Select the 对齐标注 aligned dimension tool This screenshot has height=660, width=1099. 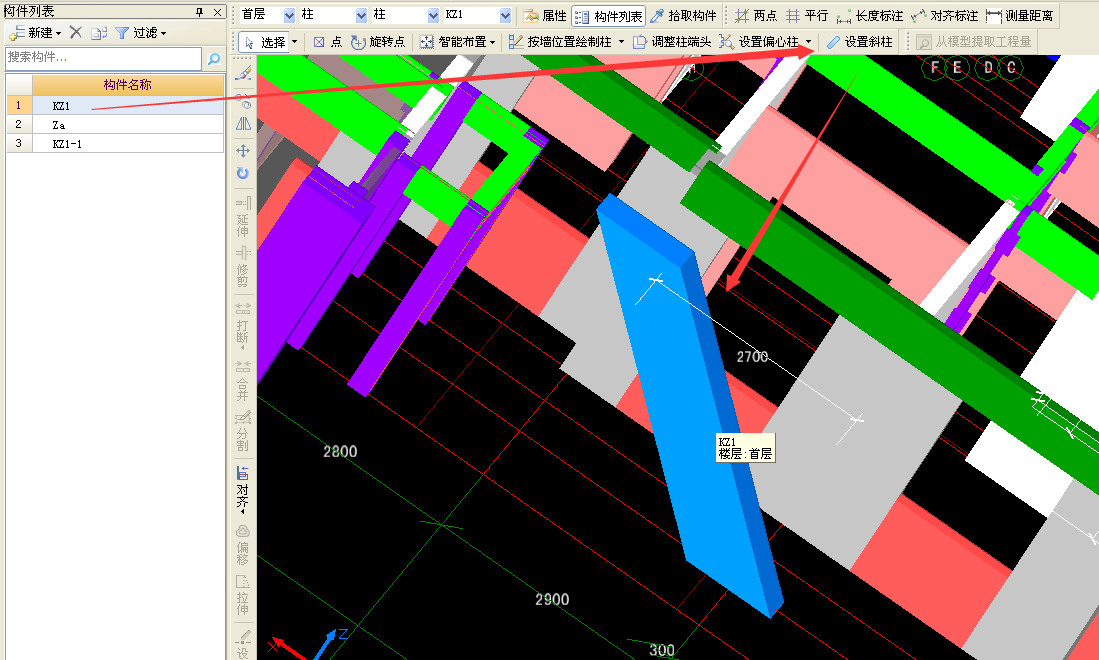[x=944, y=15]
